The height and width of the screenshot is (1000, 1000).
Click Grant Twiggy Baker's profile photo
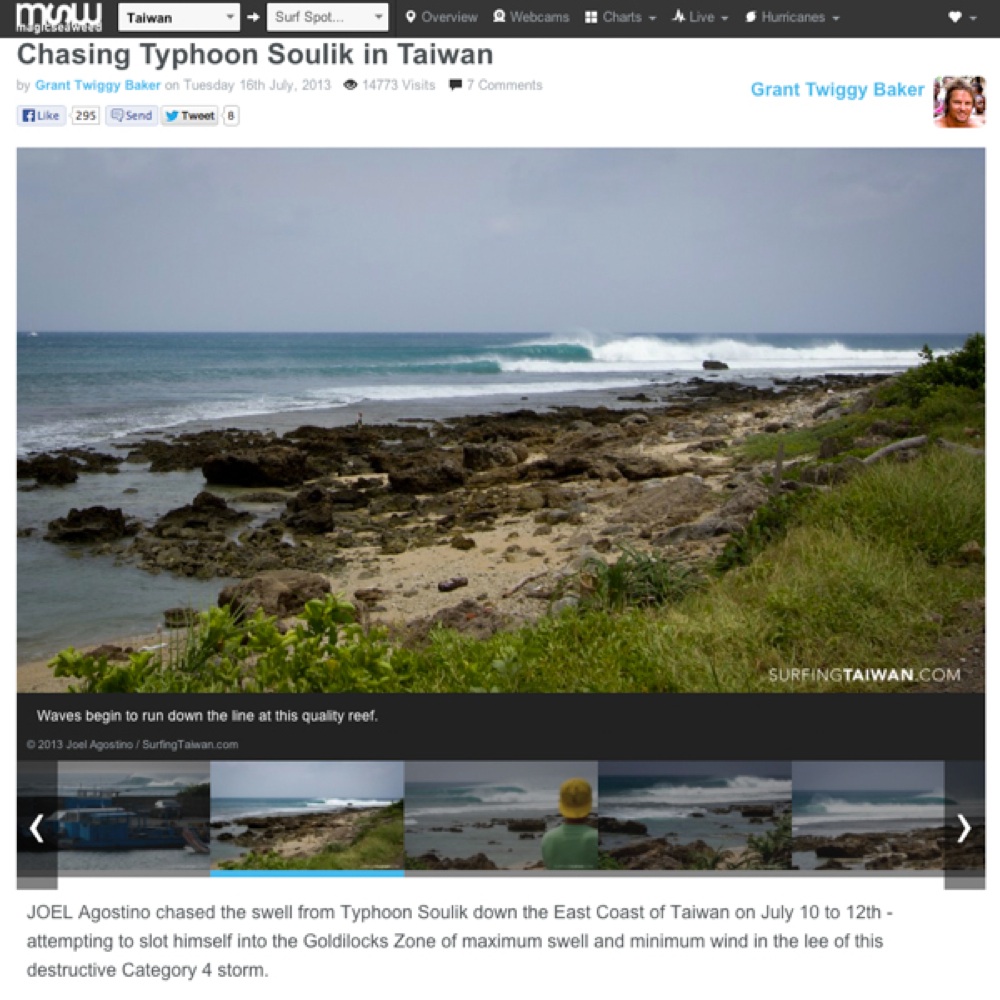959,102
